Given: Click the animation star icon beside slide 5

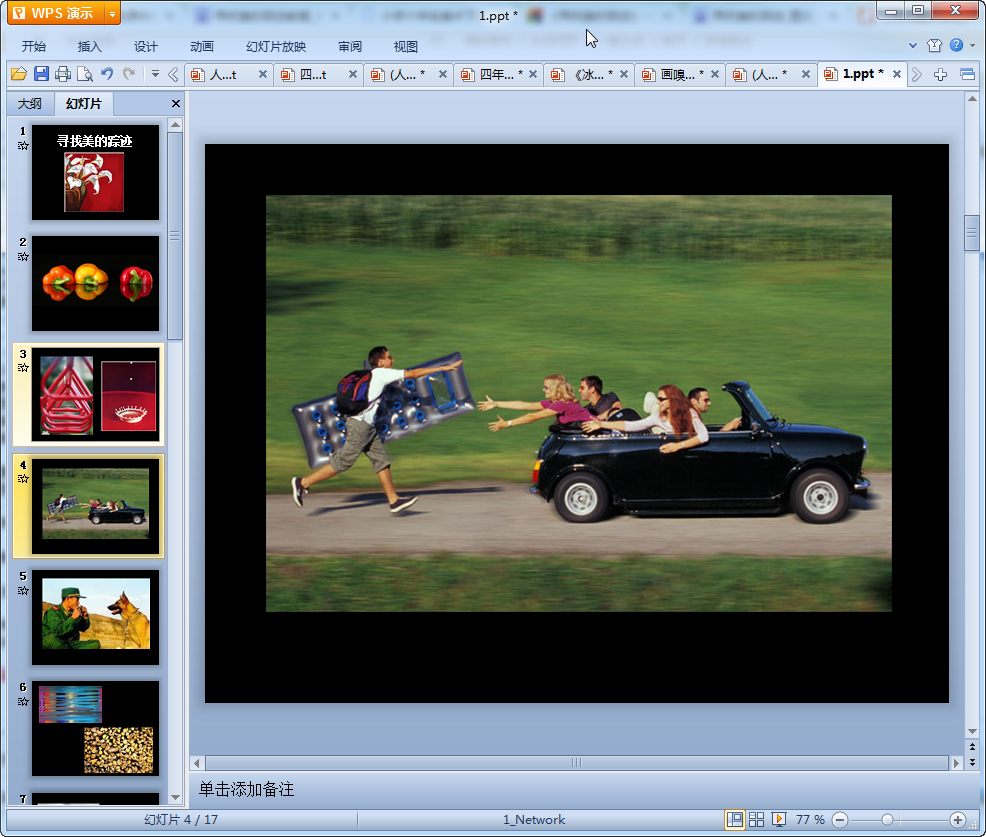Looking at the screenshot, I should pyautogui.click(x=23, y=590).
